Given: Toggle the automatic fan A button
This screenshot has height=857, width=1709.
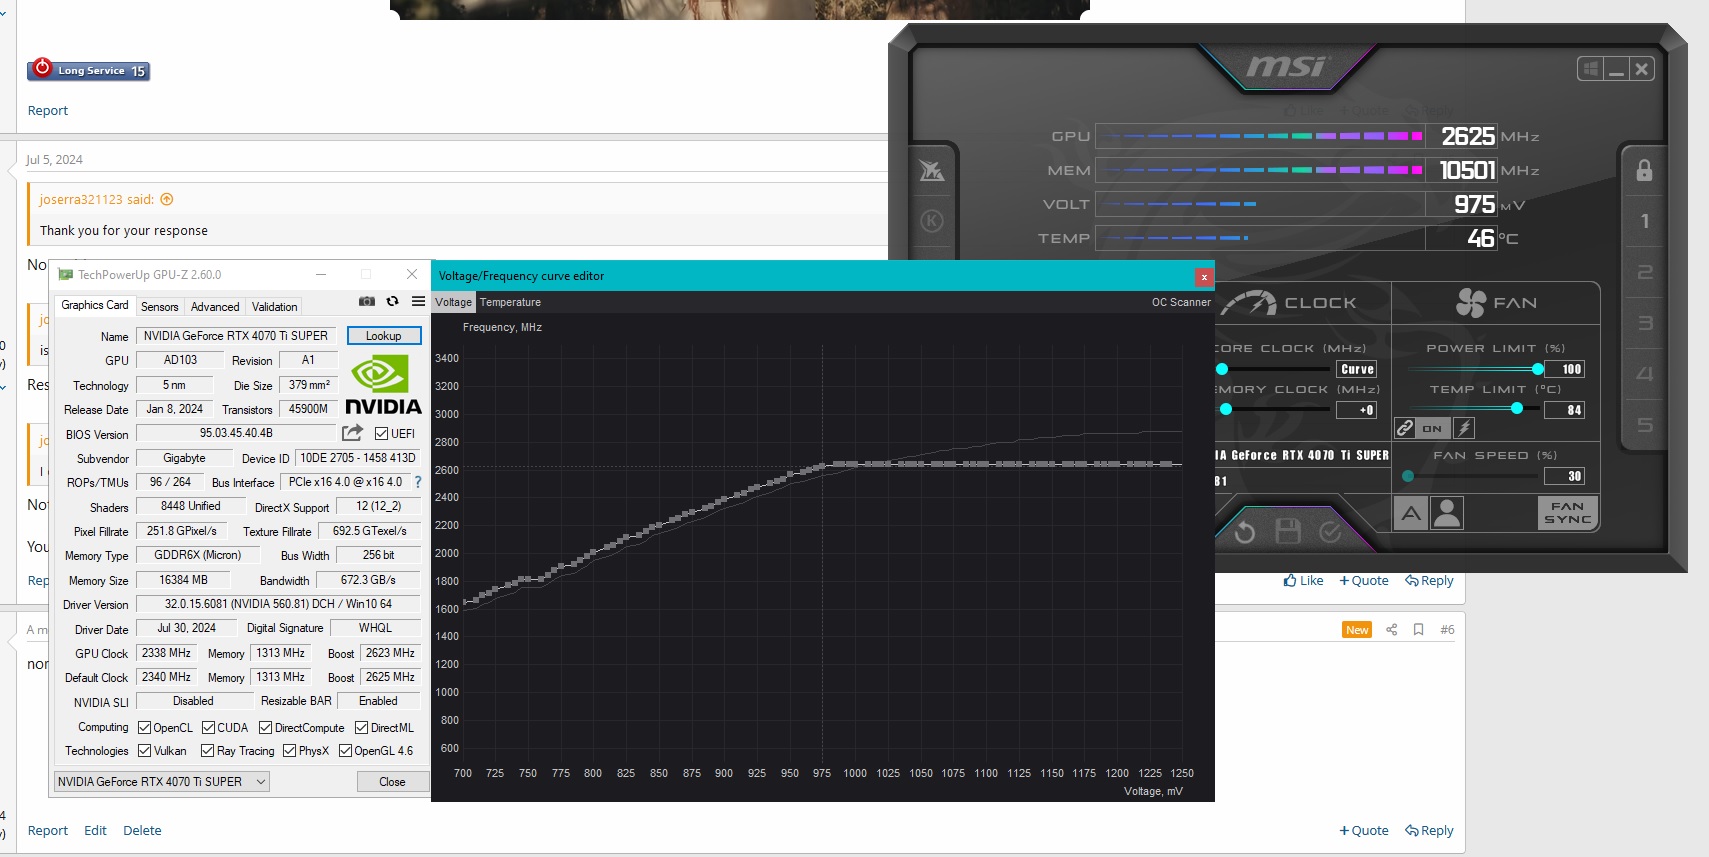Looking at the screenshot, I should coord(1411,514).
